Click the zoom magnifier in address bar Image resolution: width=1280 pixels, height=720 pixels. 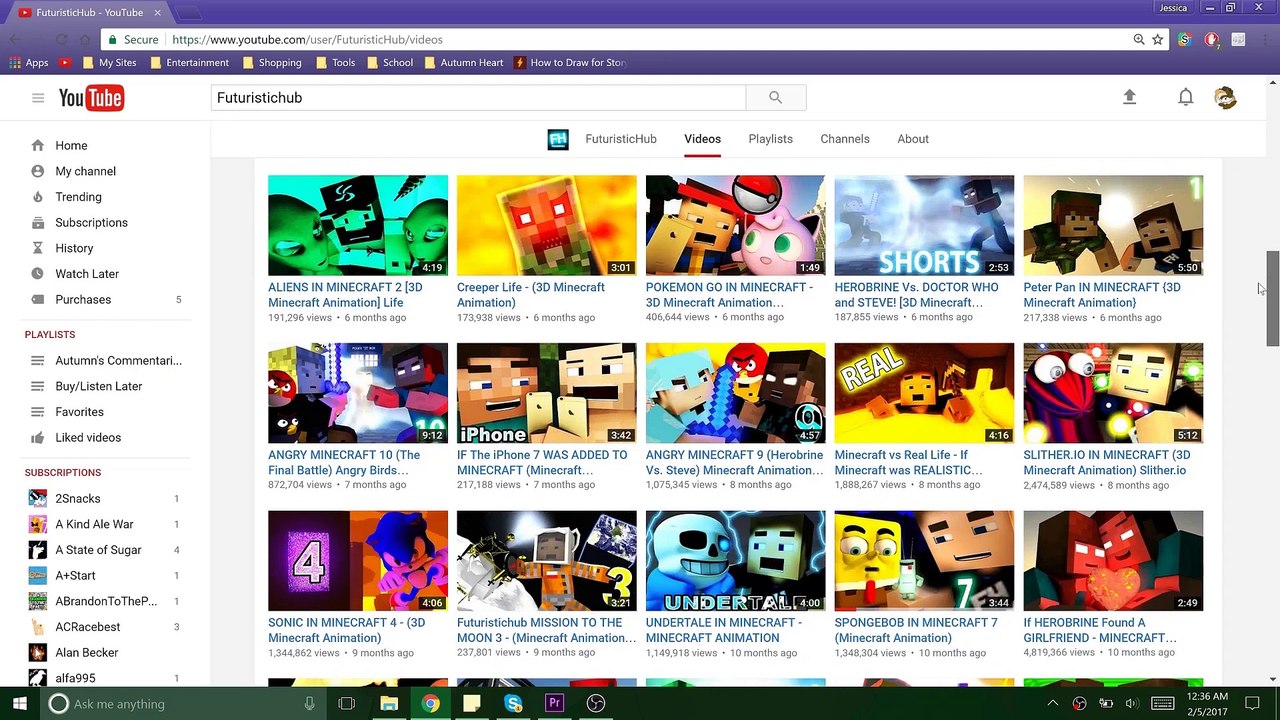point(1139,40)
